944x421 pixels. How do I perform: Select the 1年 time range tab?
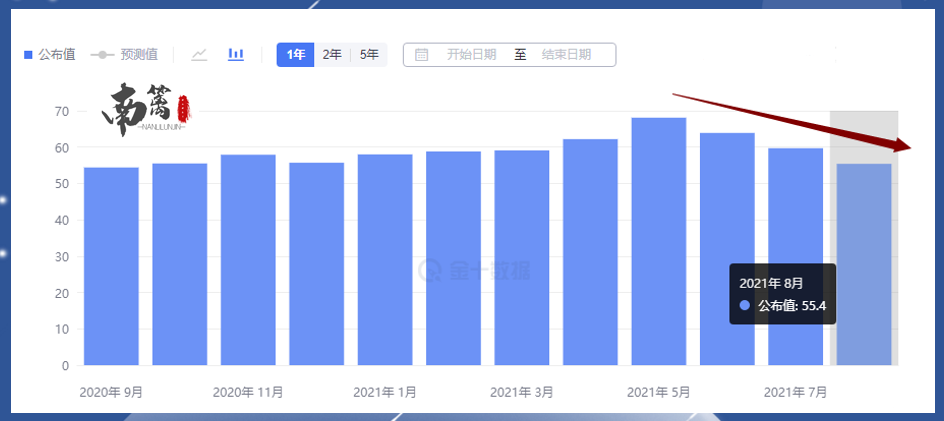[296, 55]
